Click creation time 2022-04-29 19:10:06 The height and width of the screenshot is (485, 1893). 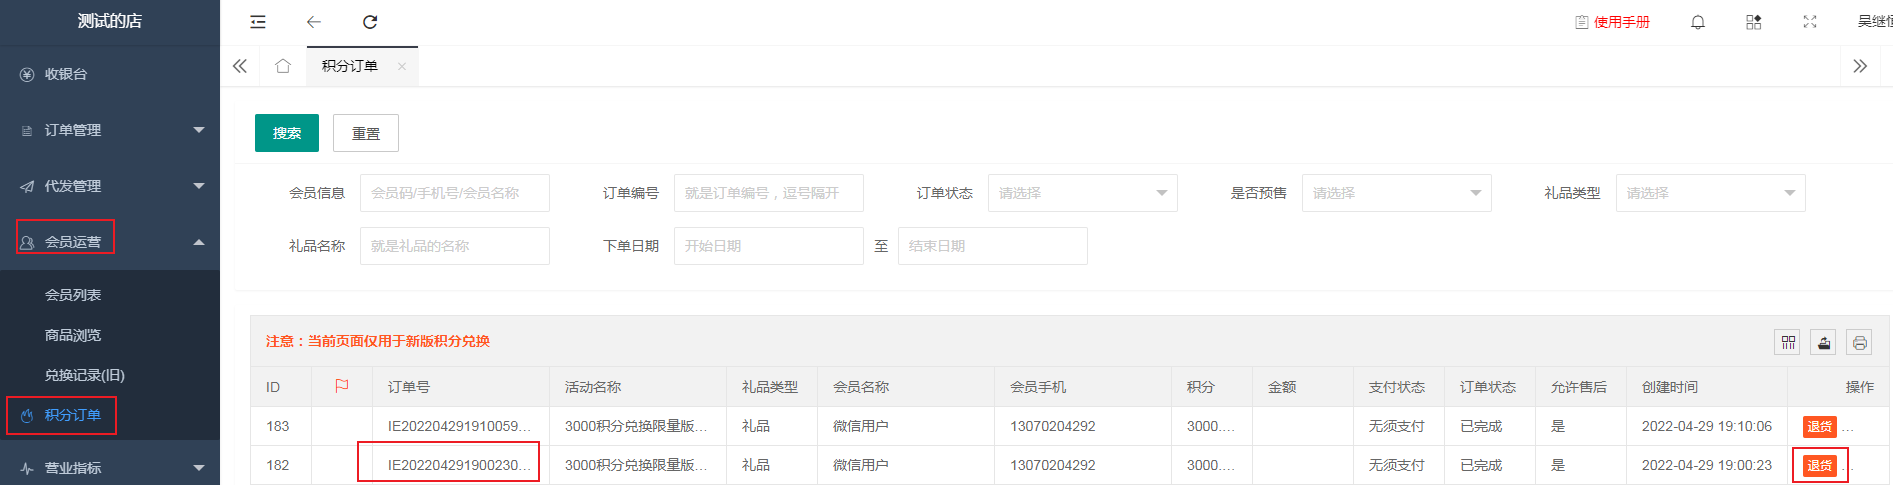1707,426
